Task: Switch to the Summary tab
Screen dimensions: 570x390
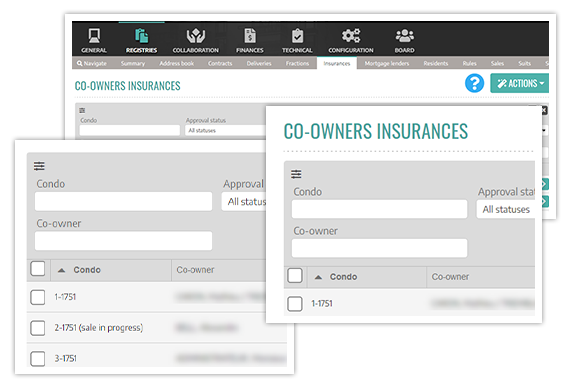Action: point(133,63)
